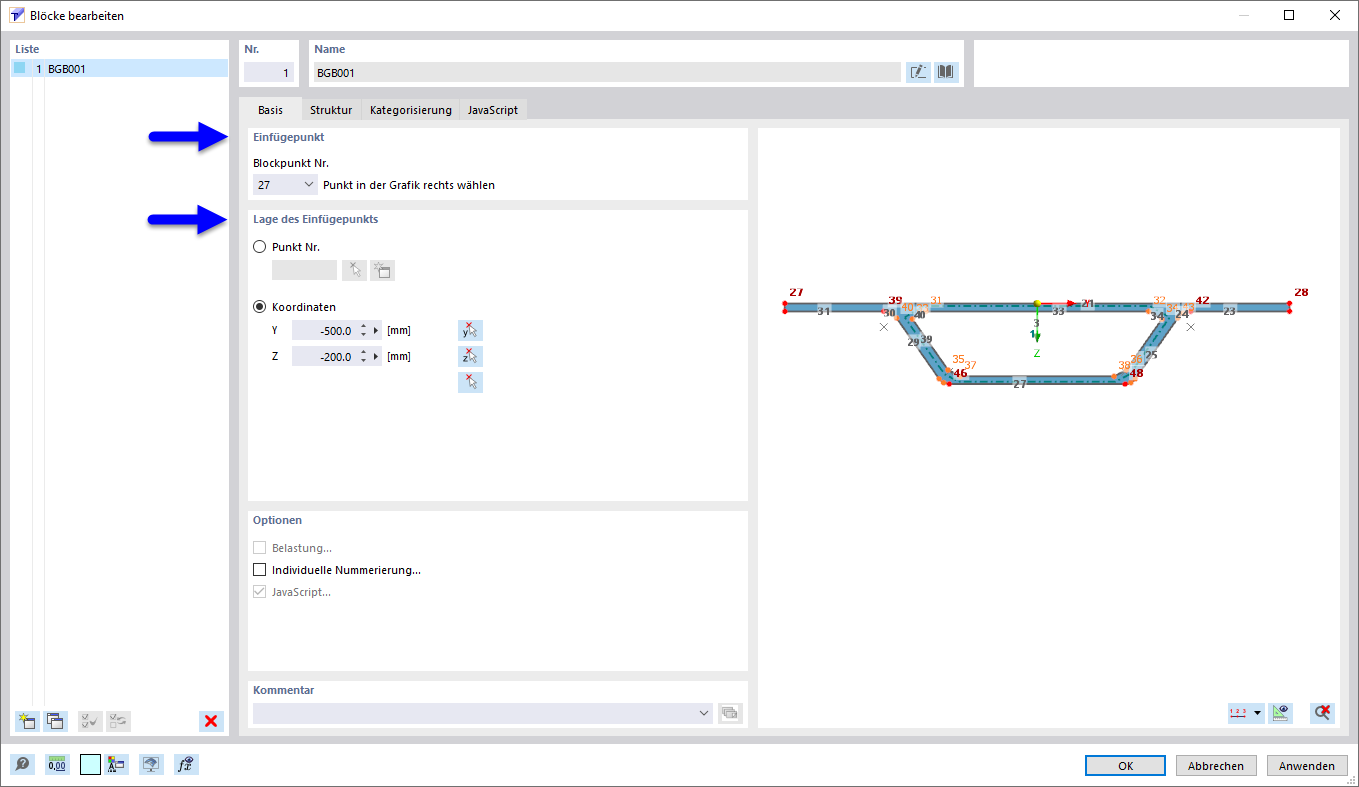Toggle the display properties eye-ruler icon
1359x787 pixels.
tap(1281, 713)
